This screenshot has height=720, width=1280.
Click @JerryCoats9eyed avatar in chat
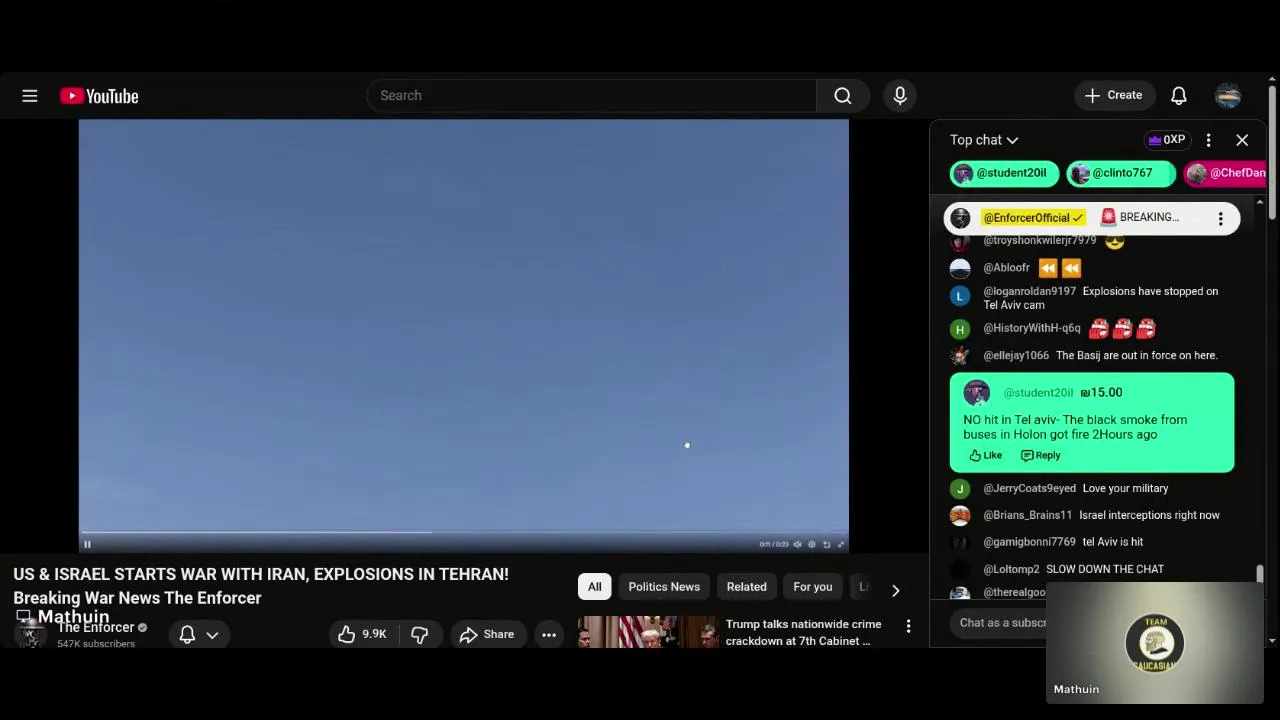960,488
